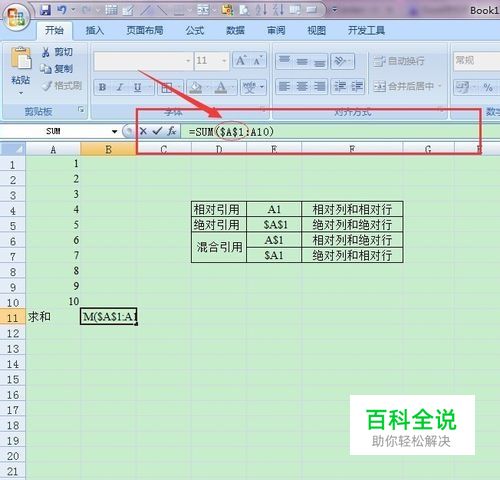Toggle Underline formatting
The height and width of the screenshot is (480, 500).
pos(137,88)
